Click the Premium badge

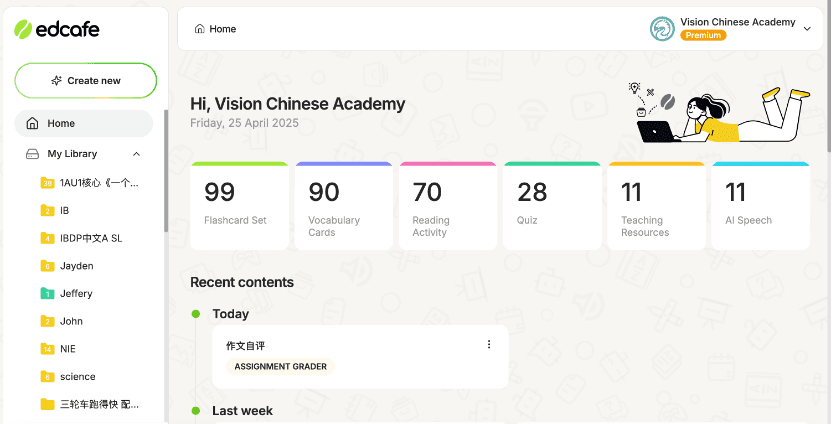coord(703,35)
